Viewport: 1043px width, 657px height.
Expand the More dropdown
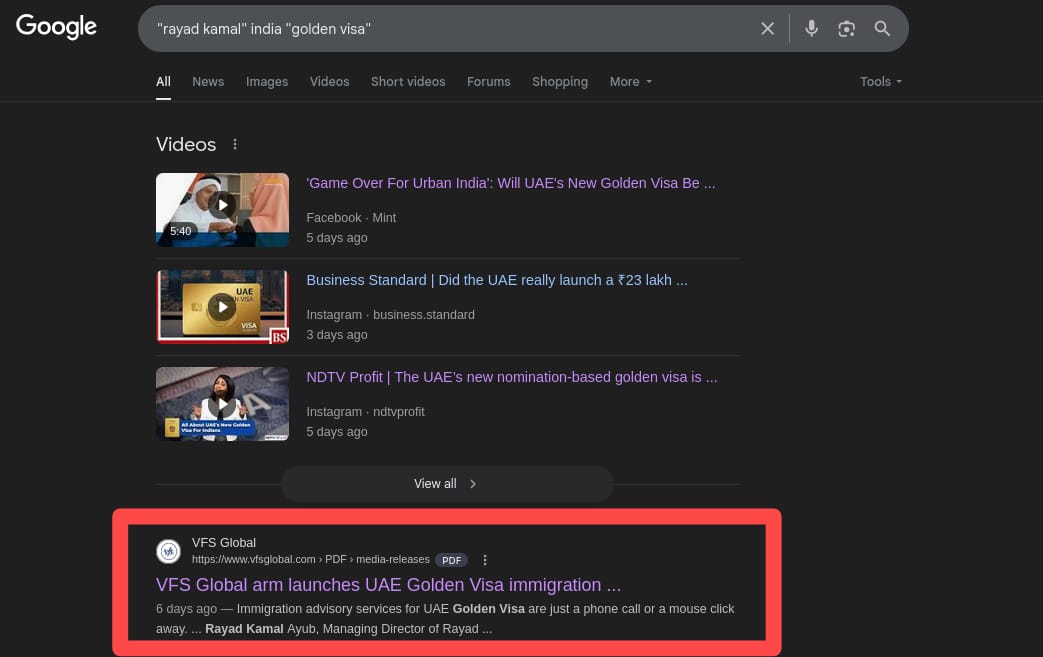[631, 82]
